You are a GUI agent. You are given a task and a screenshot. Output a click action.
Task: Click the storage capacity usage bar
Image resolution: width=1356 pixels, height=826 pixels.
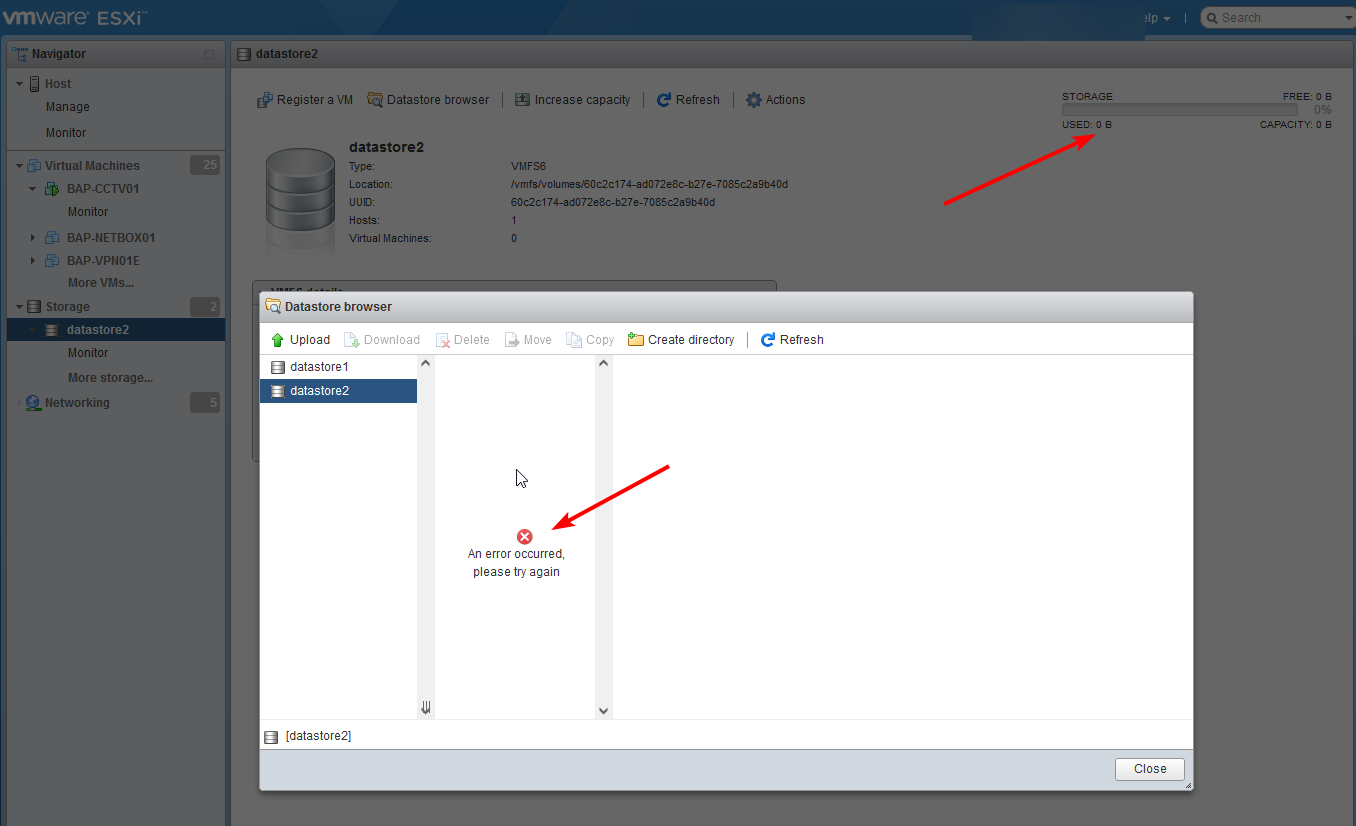[x=1178, y=108]
